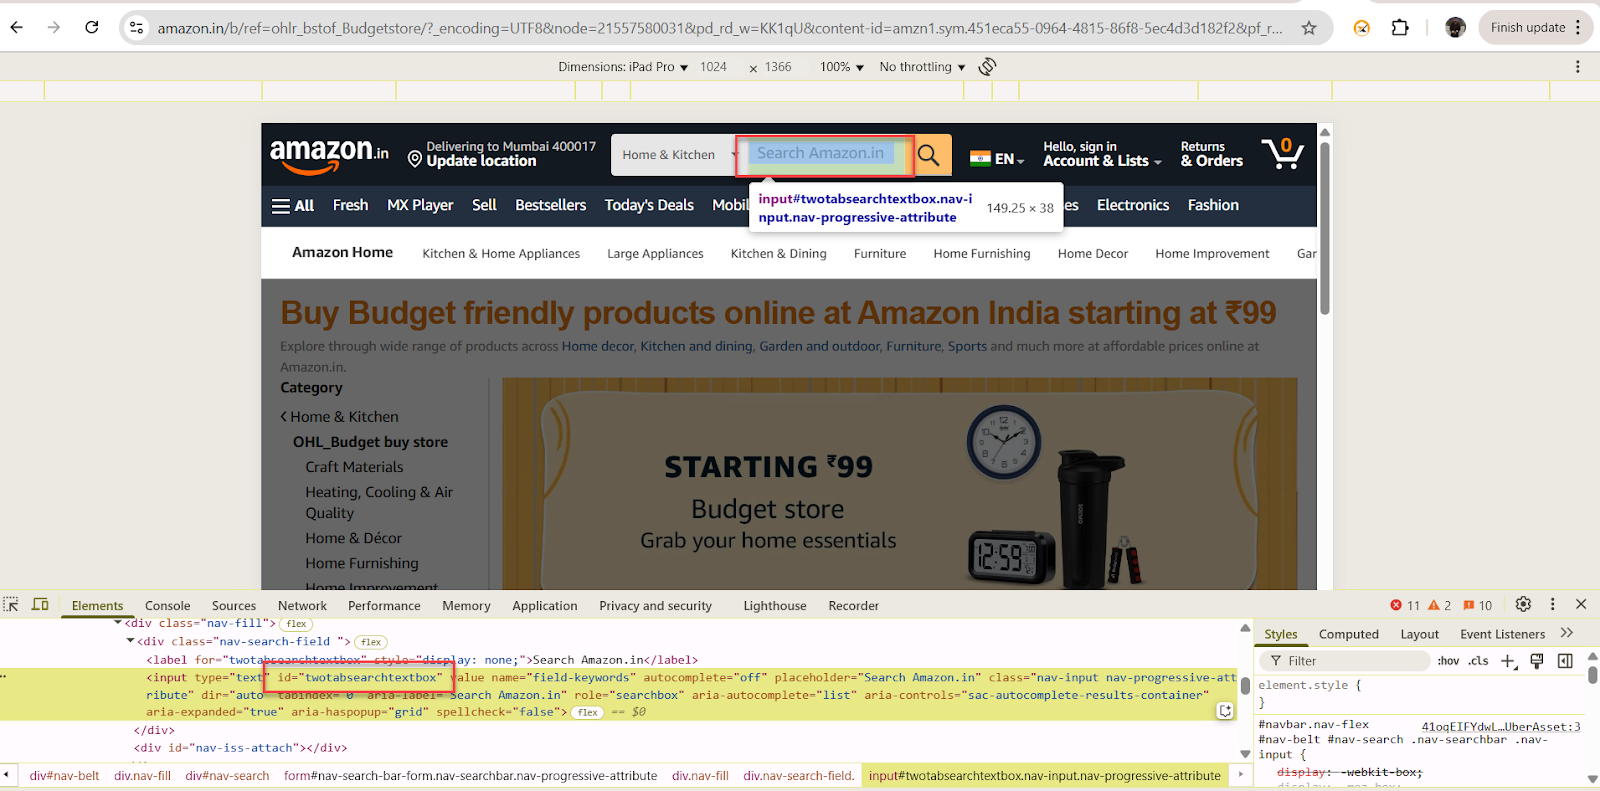
Task: Open the Chrome profile avatar
Action: [x=1456, y=28]
